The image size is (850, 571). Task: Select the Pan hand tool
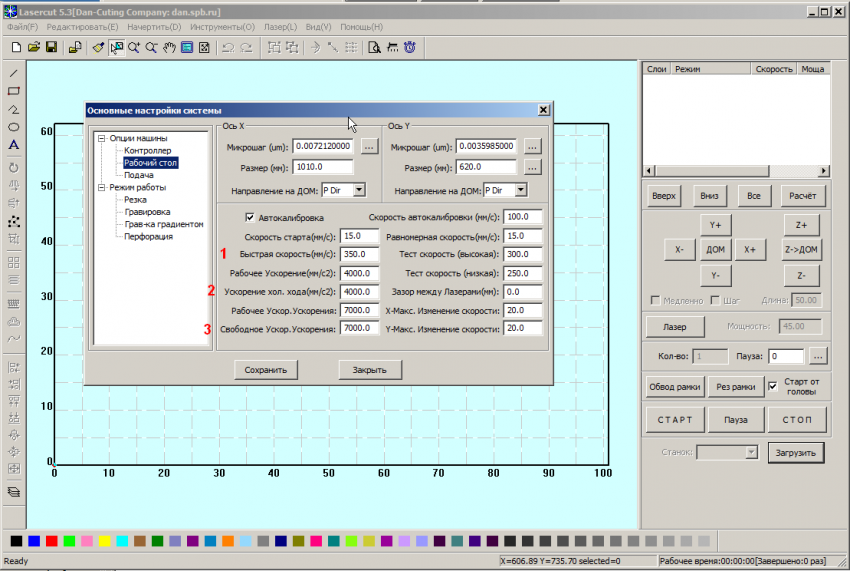pos(169,47)
